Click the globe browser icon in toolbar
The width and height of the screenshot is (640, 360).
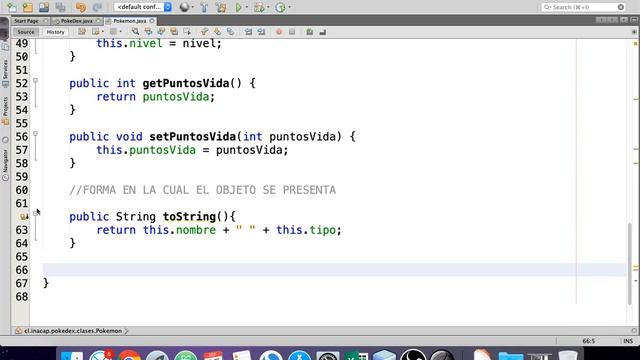tap(184, 7)
